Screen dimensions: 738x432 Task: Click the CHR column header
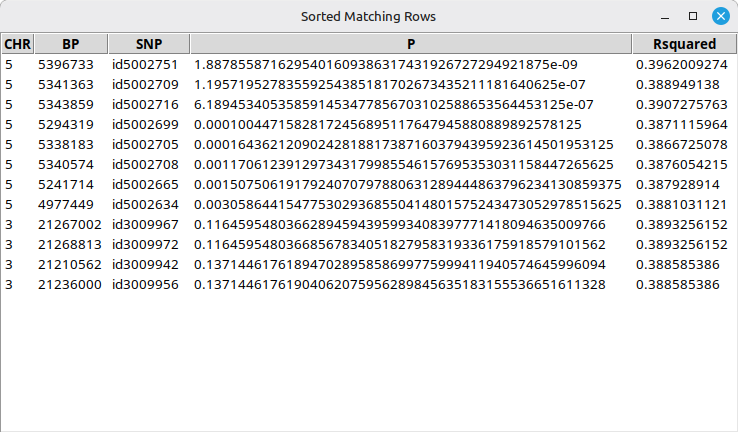point(17,44)
